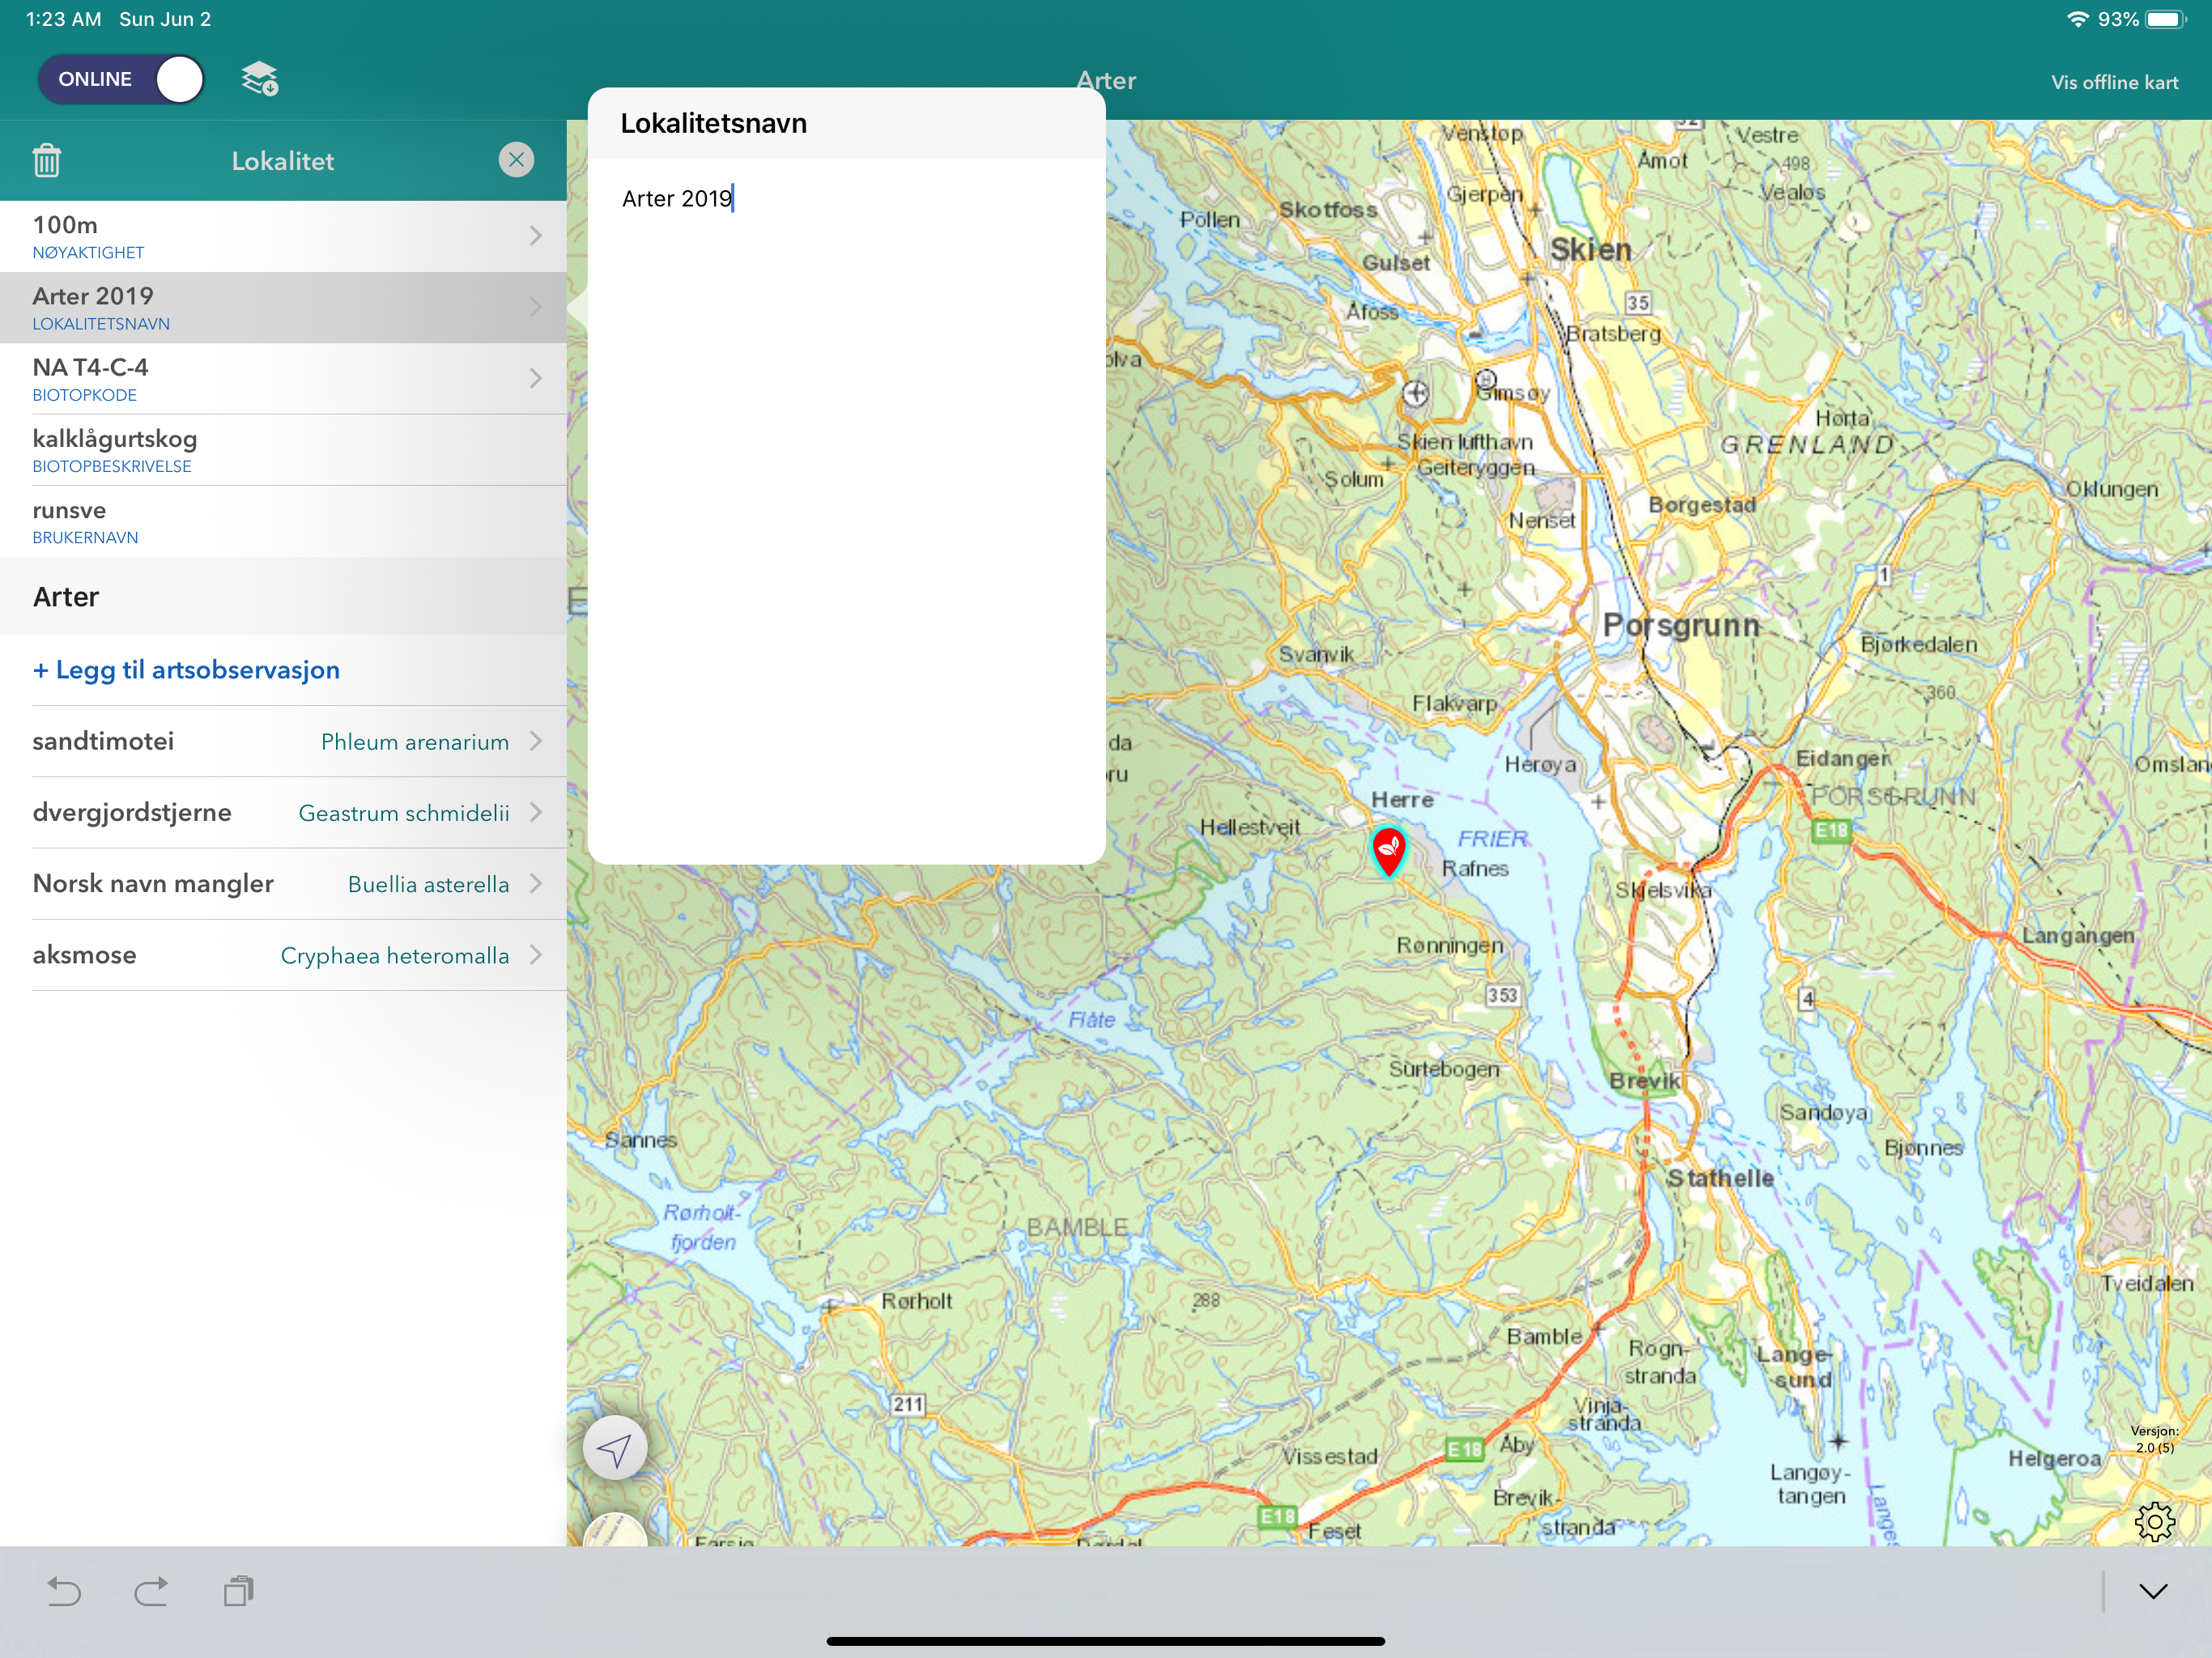Tap the Helgeroa label on the map
The height and width of the screenshot is (1658, 2212).
coord(2055,1459)
